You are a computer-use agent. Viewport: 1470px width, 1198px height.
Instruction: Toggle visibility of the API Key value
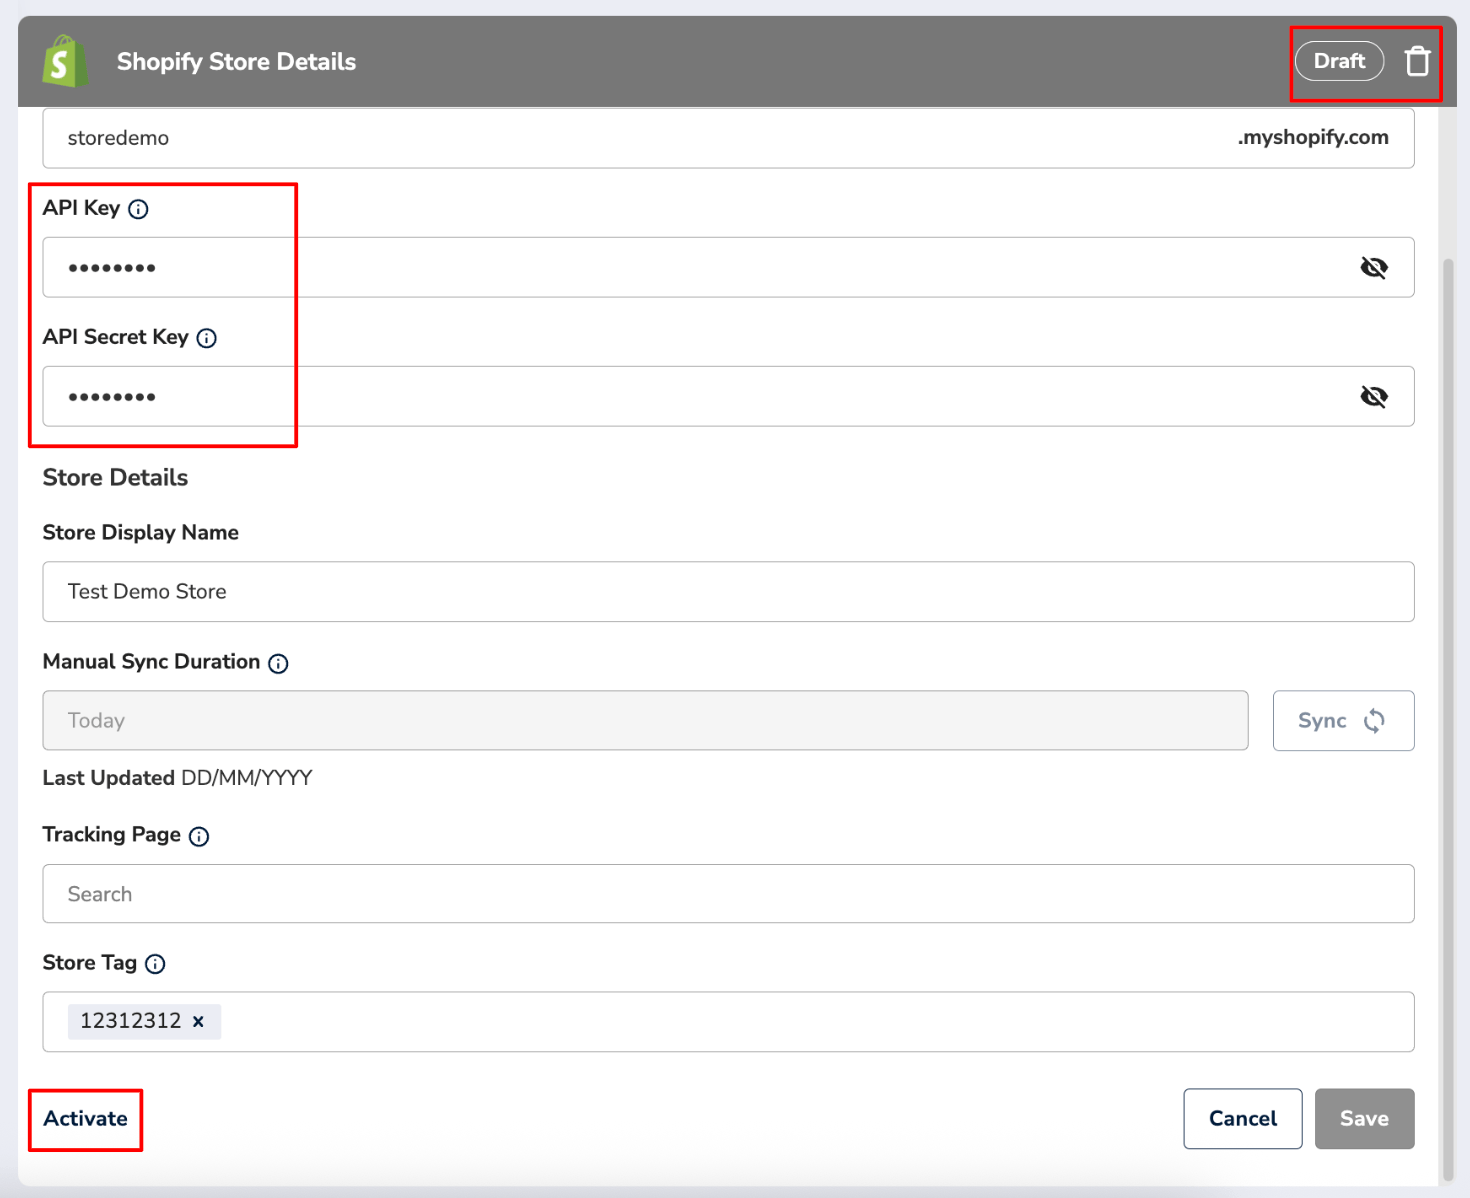click(x=1374, y=267)
